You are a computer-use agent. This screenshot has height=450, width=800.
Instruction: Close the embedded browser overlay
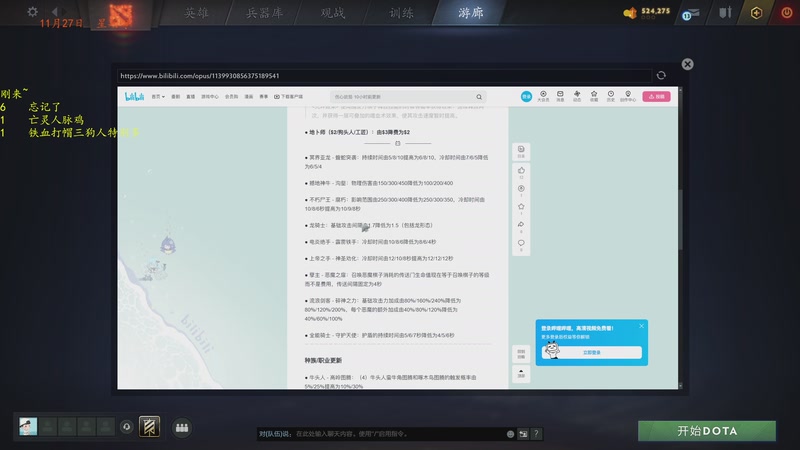687,64
